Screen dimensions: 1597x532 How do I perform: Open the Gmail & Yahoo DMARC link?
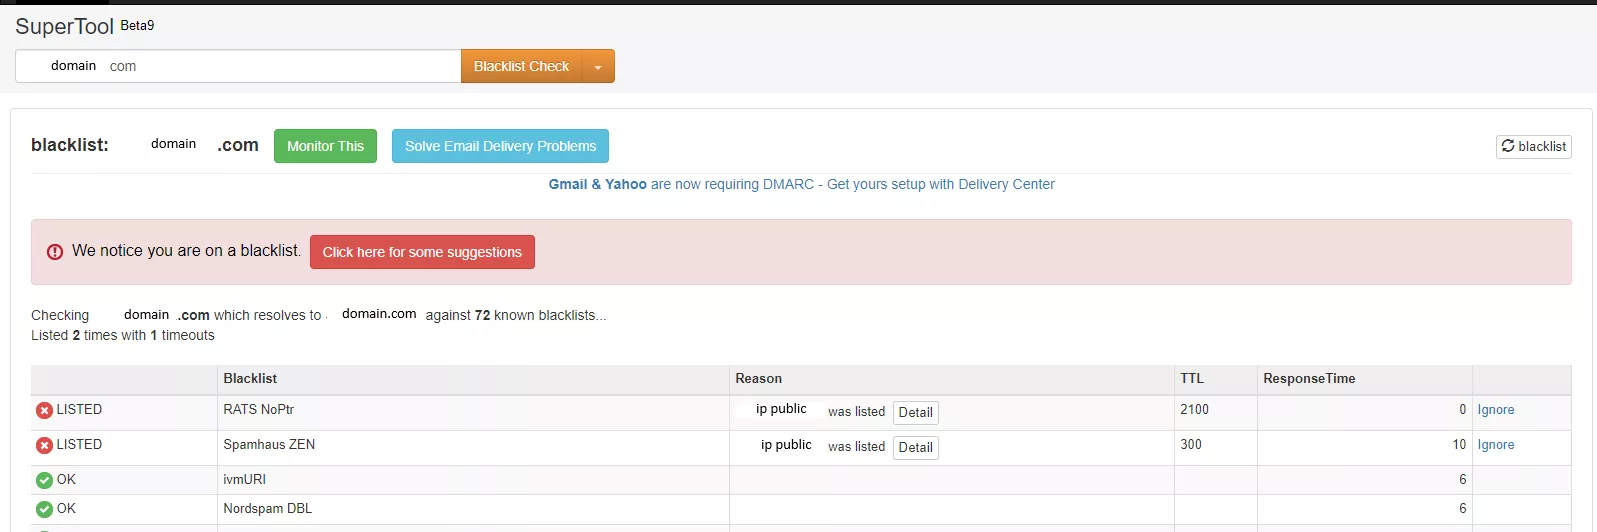point(801,184)
